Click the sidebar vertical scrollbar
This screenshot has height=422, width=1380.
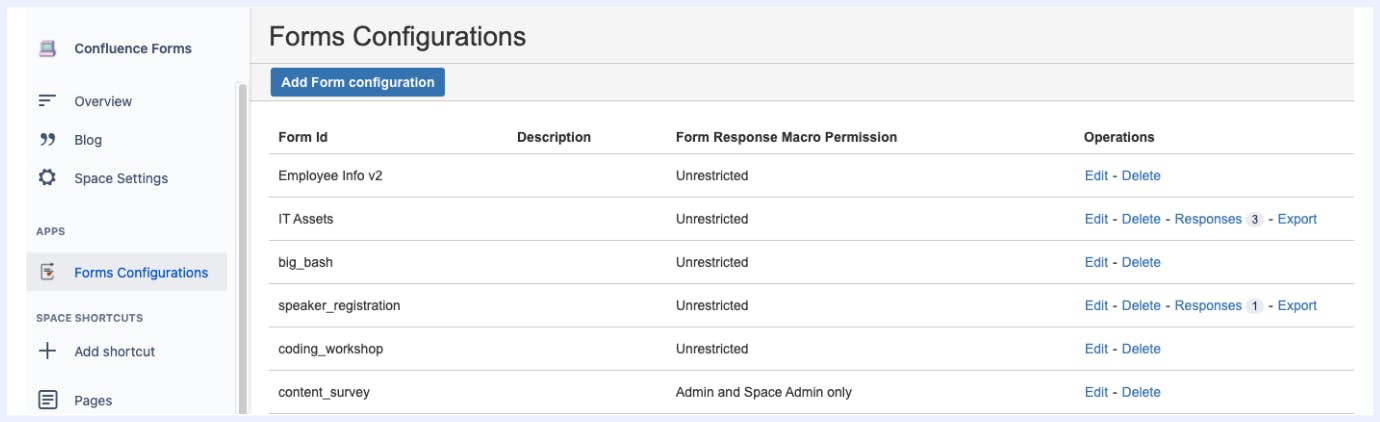(x=241, y=248)
